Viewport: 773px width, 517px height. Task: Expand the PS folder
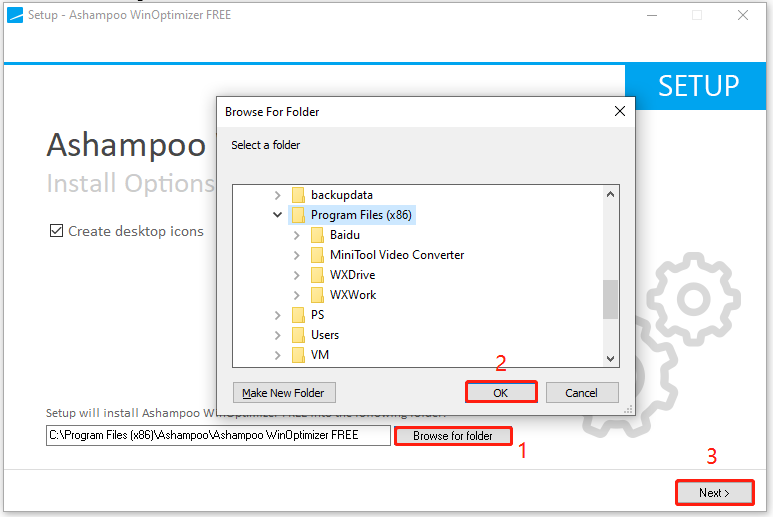[278, 315]
